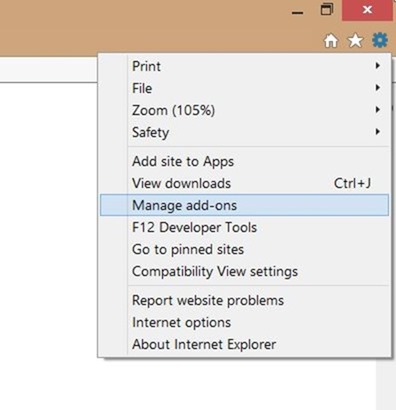Screen dimensions: 396x410
Task: Open Compatibility View settings
Action: tap(244, 271)
